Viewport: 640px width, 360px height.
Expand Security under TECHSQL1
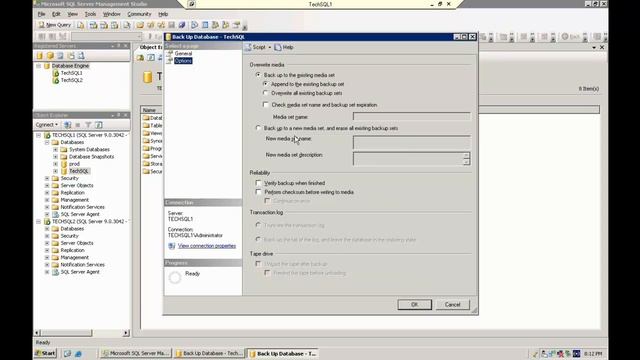click(47, 178)
